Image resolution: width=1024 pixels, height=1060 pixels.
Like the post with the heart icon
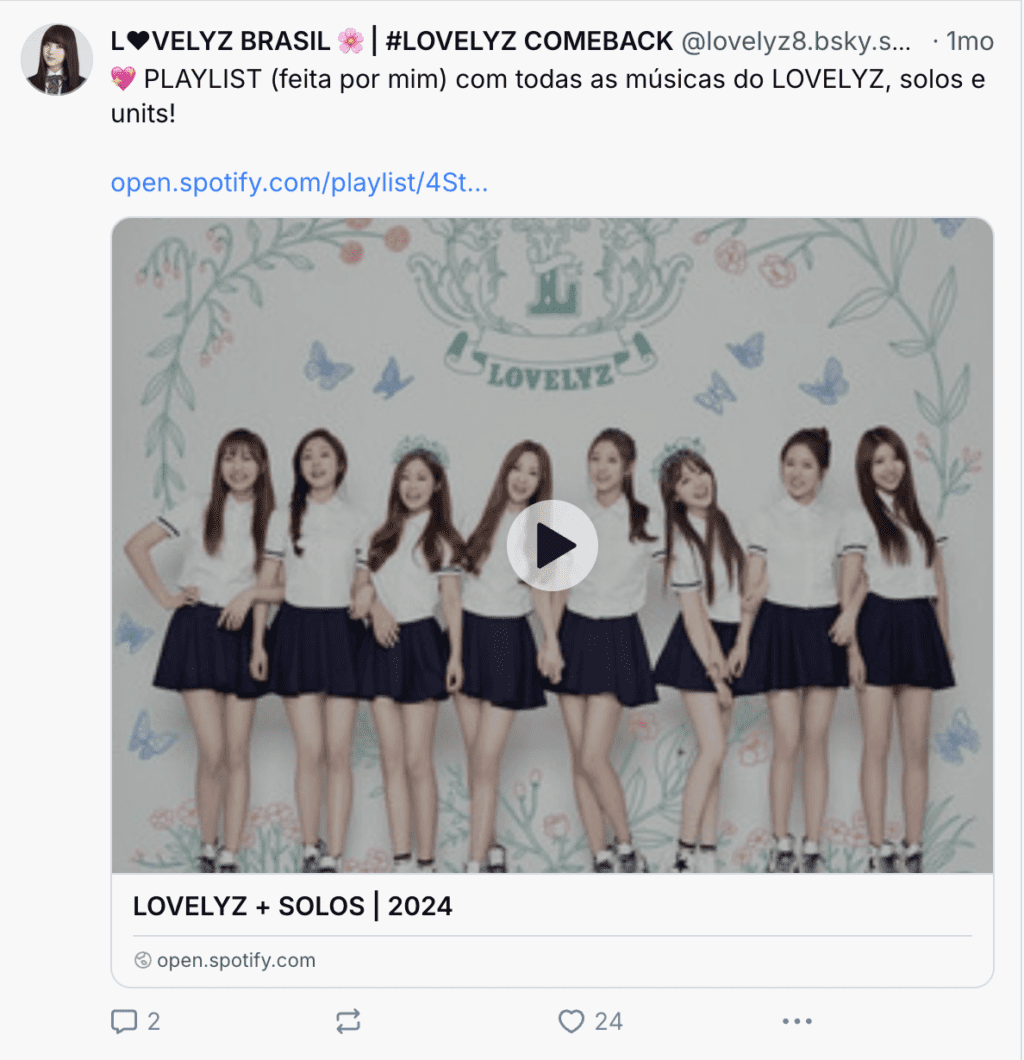coord(571,1021)
